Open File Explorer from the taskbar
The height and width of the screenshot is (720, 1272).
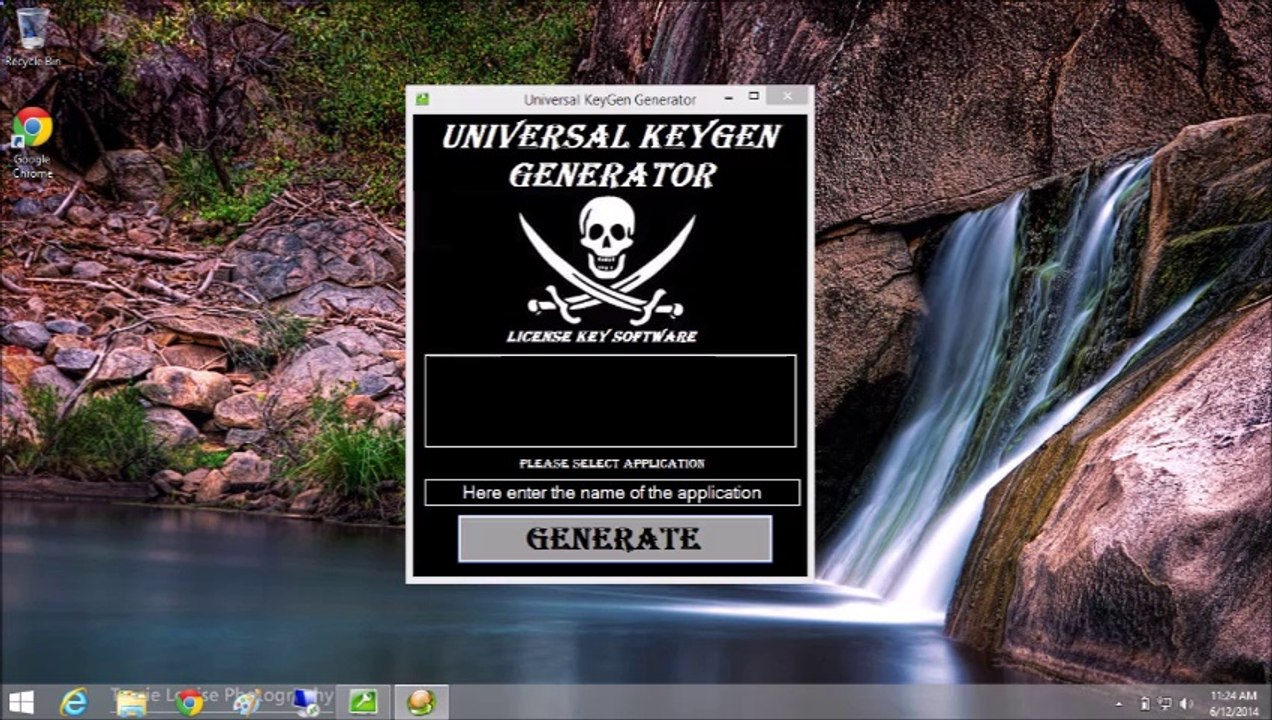131,703
